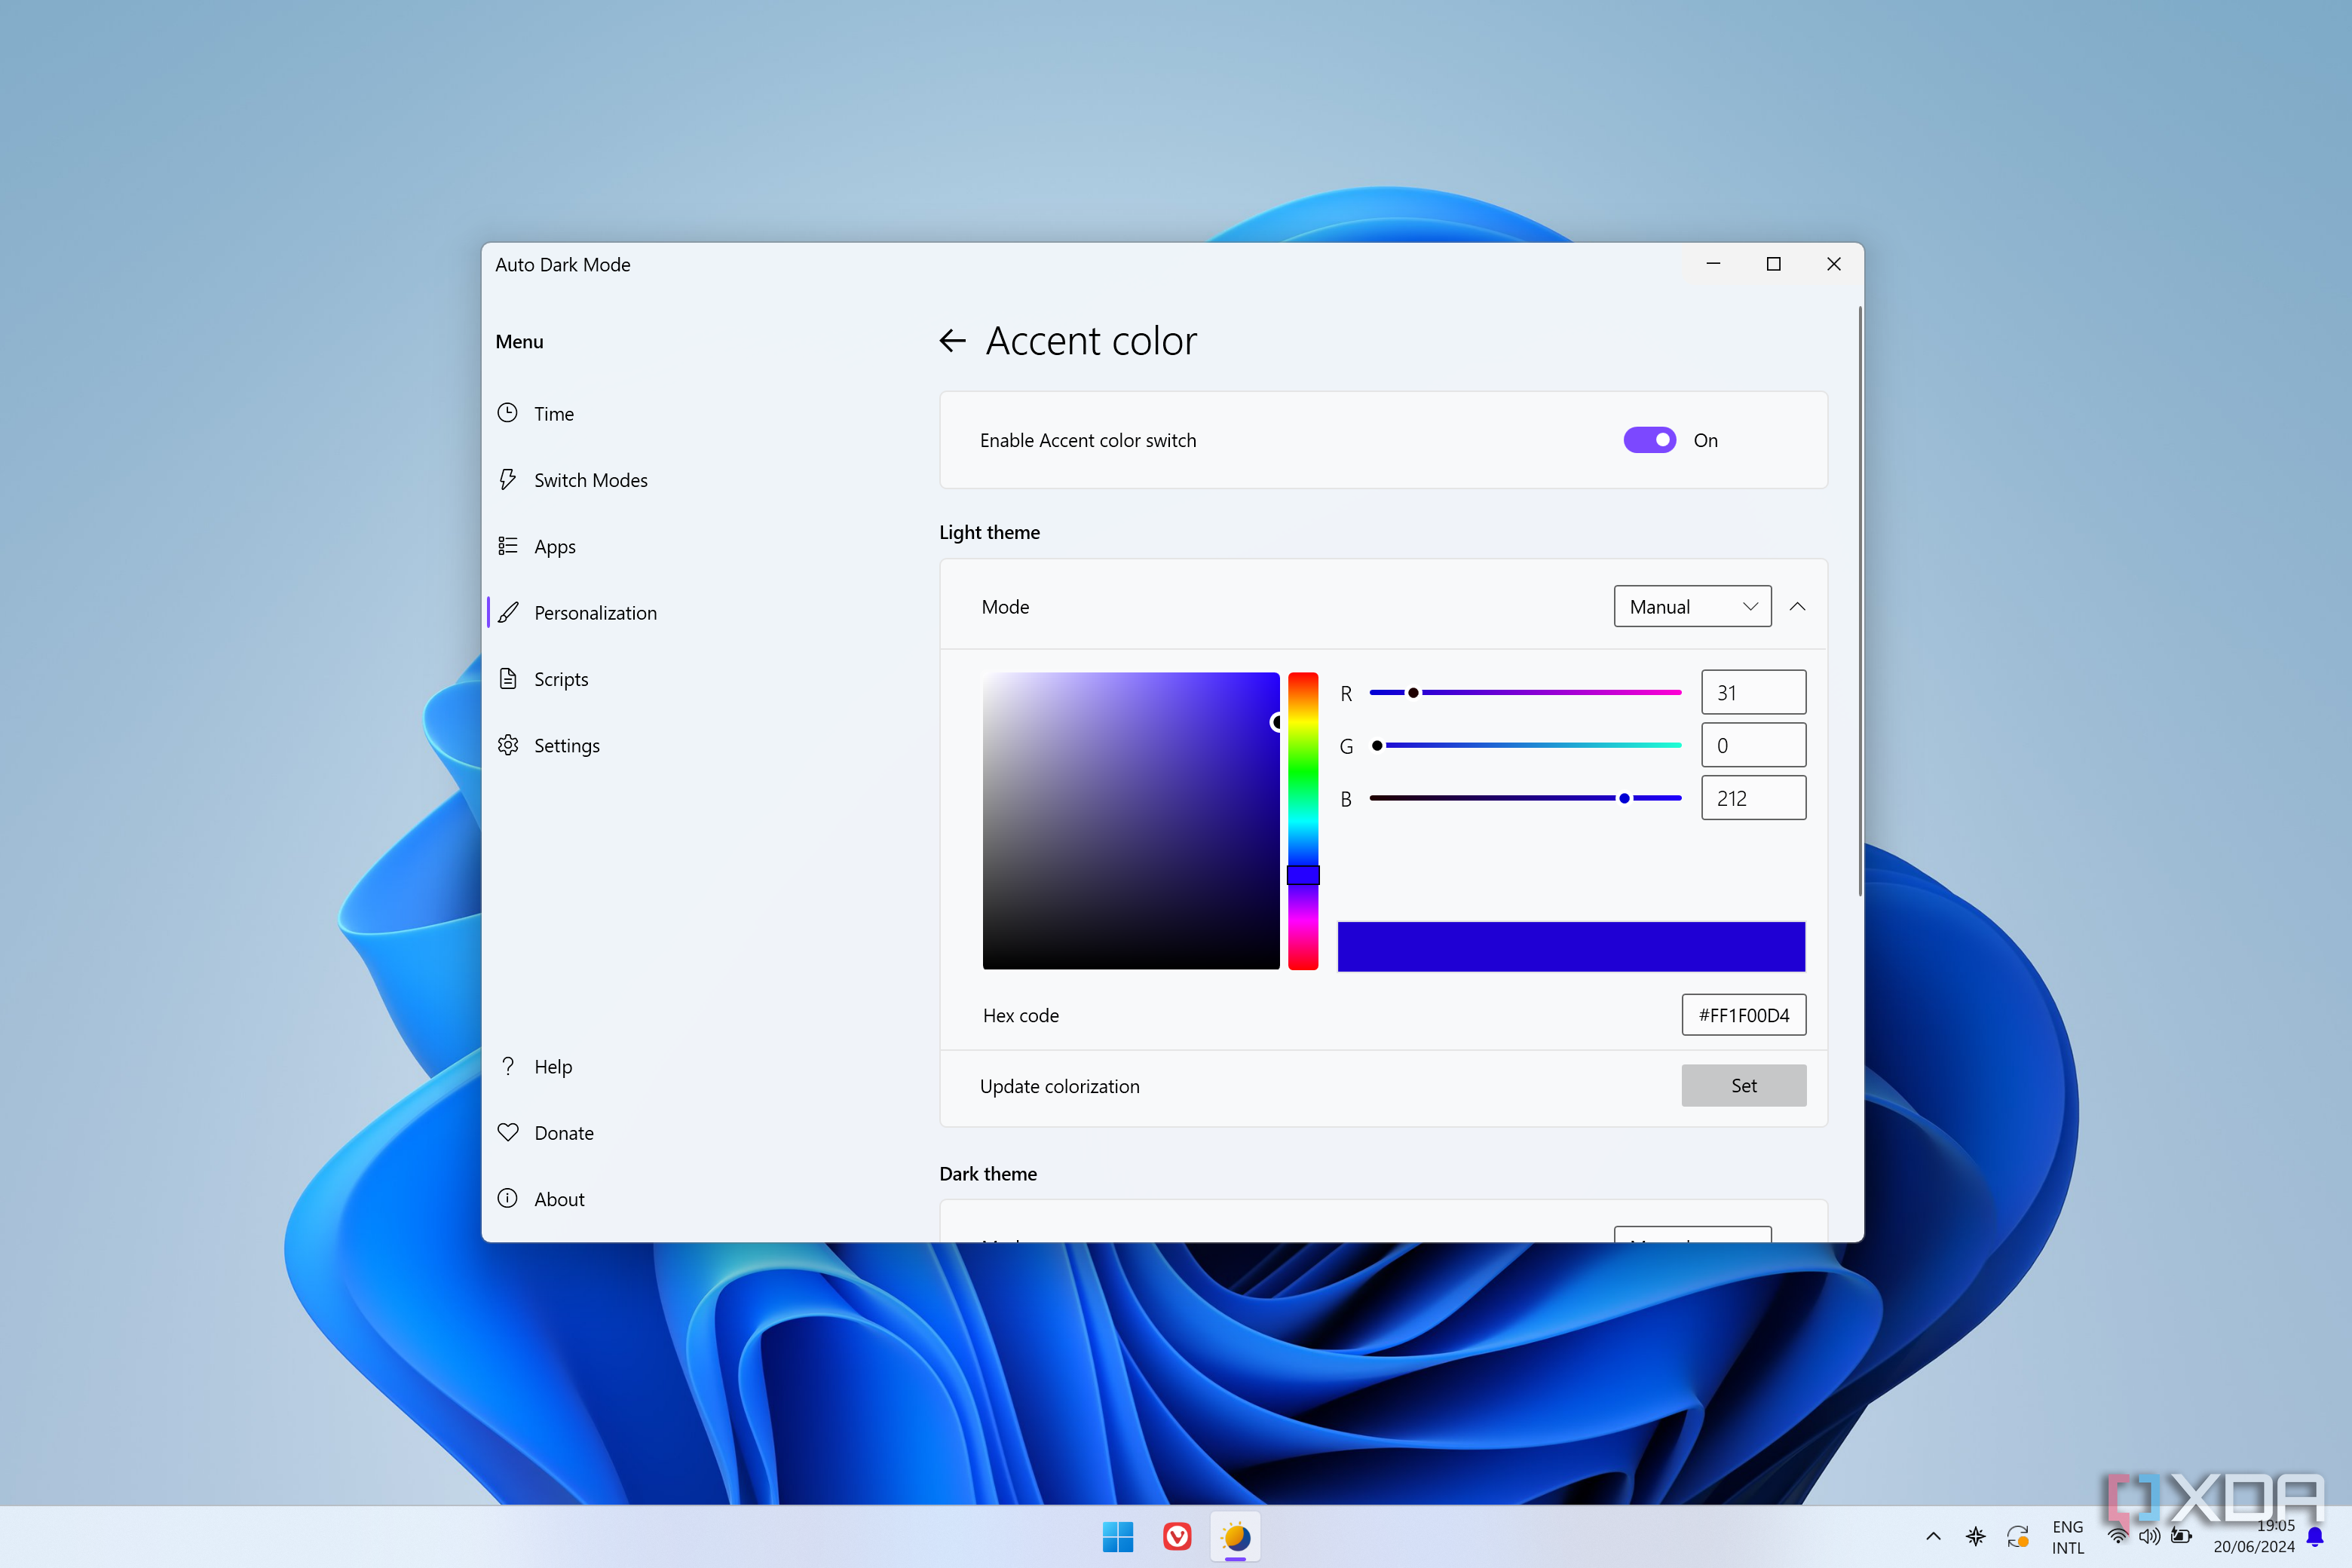
Task: Click ENG INTL language indicator
Action: pos(2067,1537)
